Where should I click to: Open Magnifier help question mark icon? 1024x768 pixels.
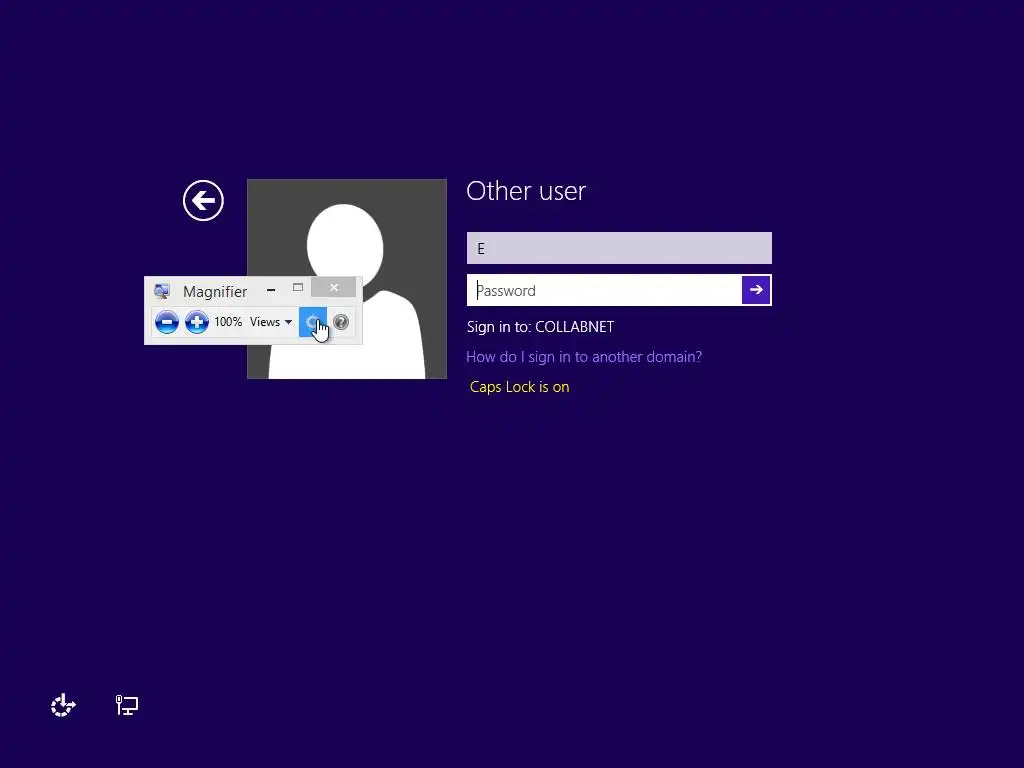pos(341,322)
